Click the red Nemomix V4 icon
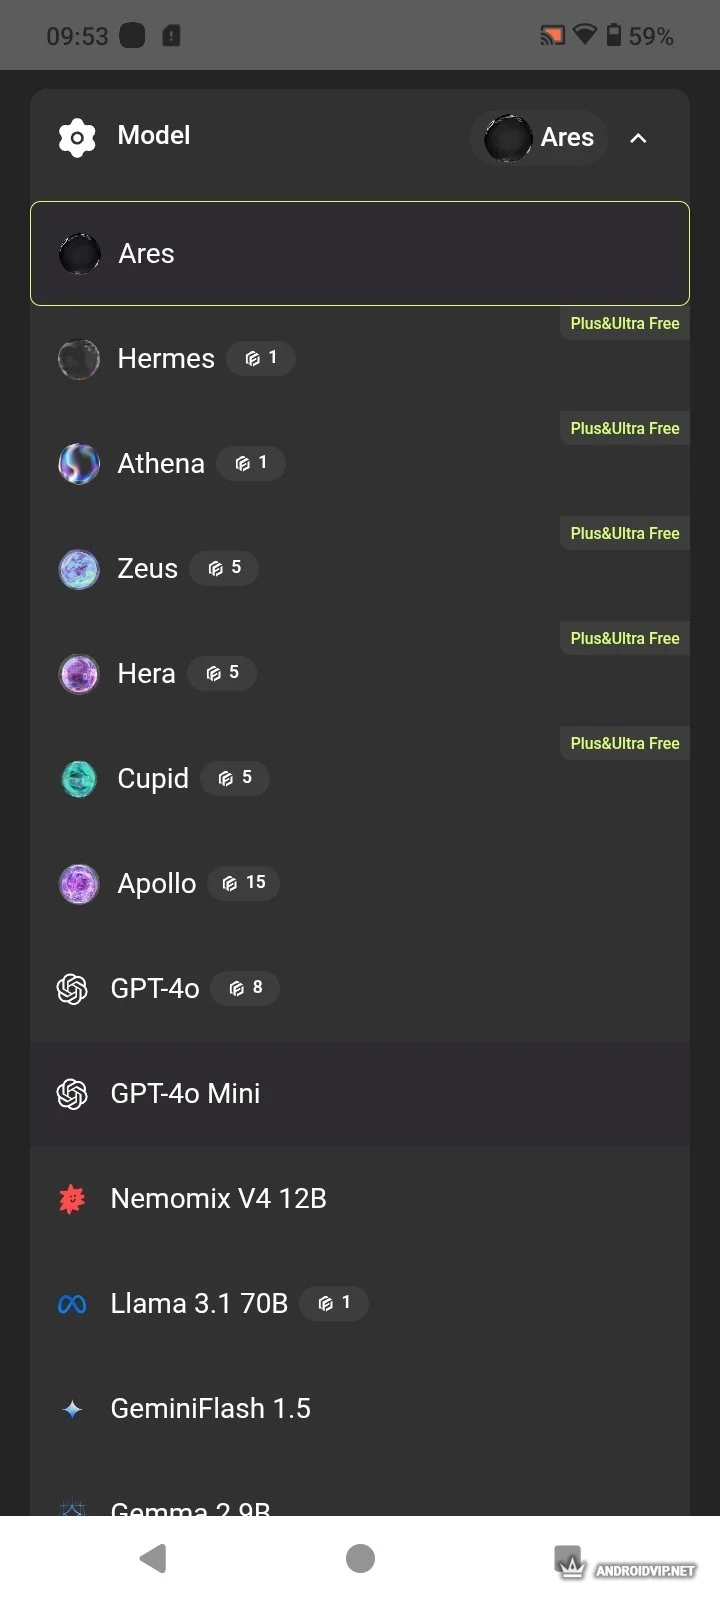 coord(72,1199)
